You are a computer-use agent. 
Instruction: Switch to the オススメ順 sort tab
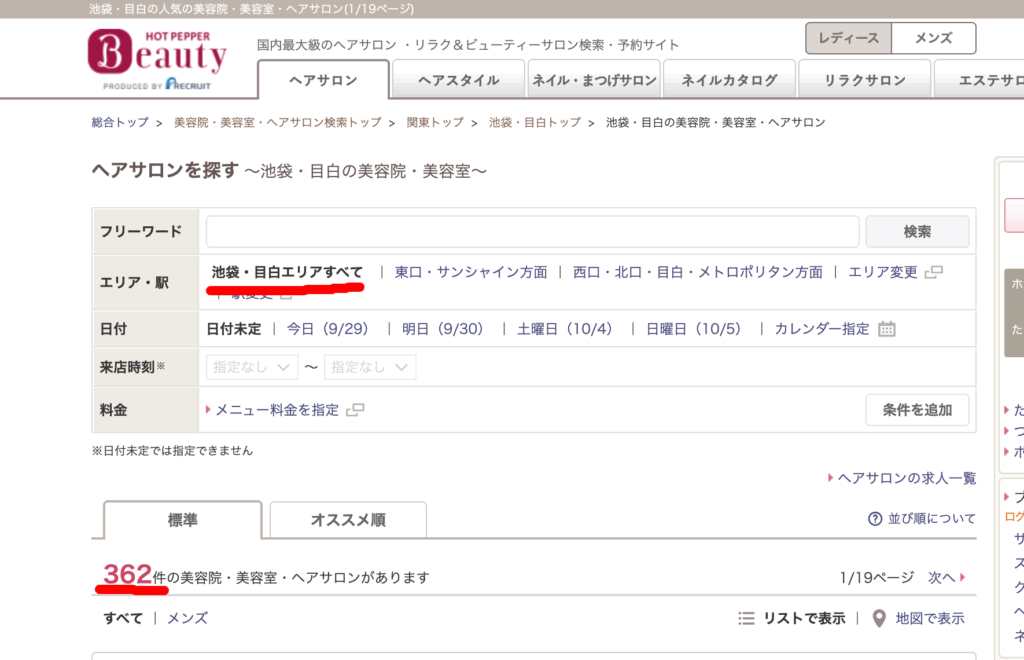click(348, 520)
